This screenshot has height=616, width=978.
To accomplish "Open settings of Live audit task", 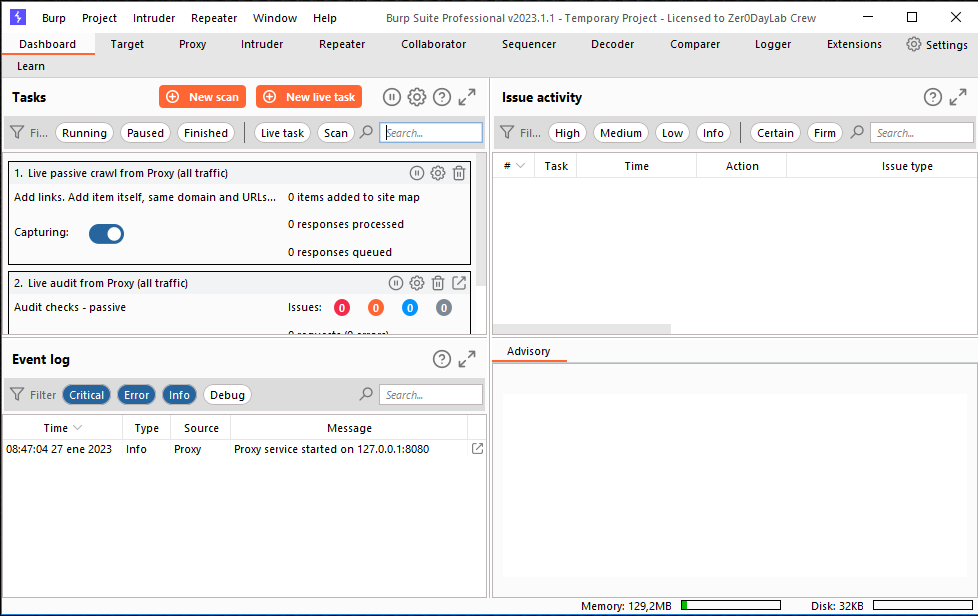I will point(417,283).
